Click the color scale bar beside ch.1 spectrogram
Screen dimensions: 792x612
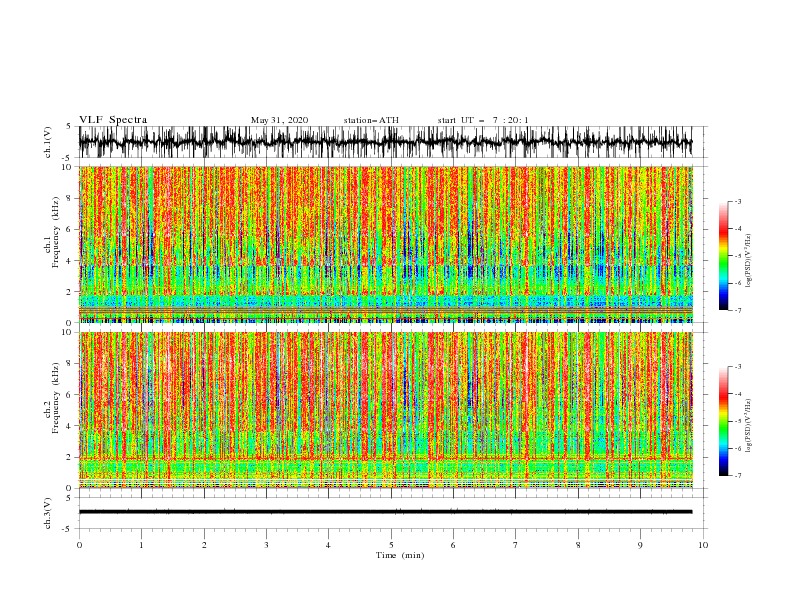[x=723, y=256]
